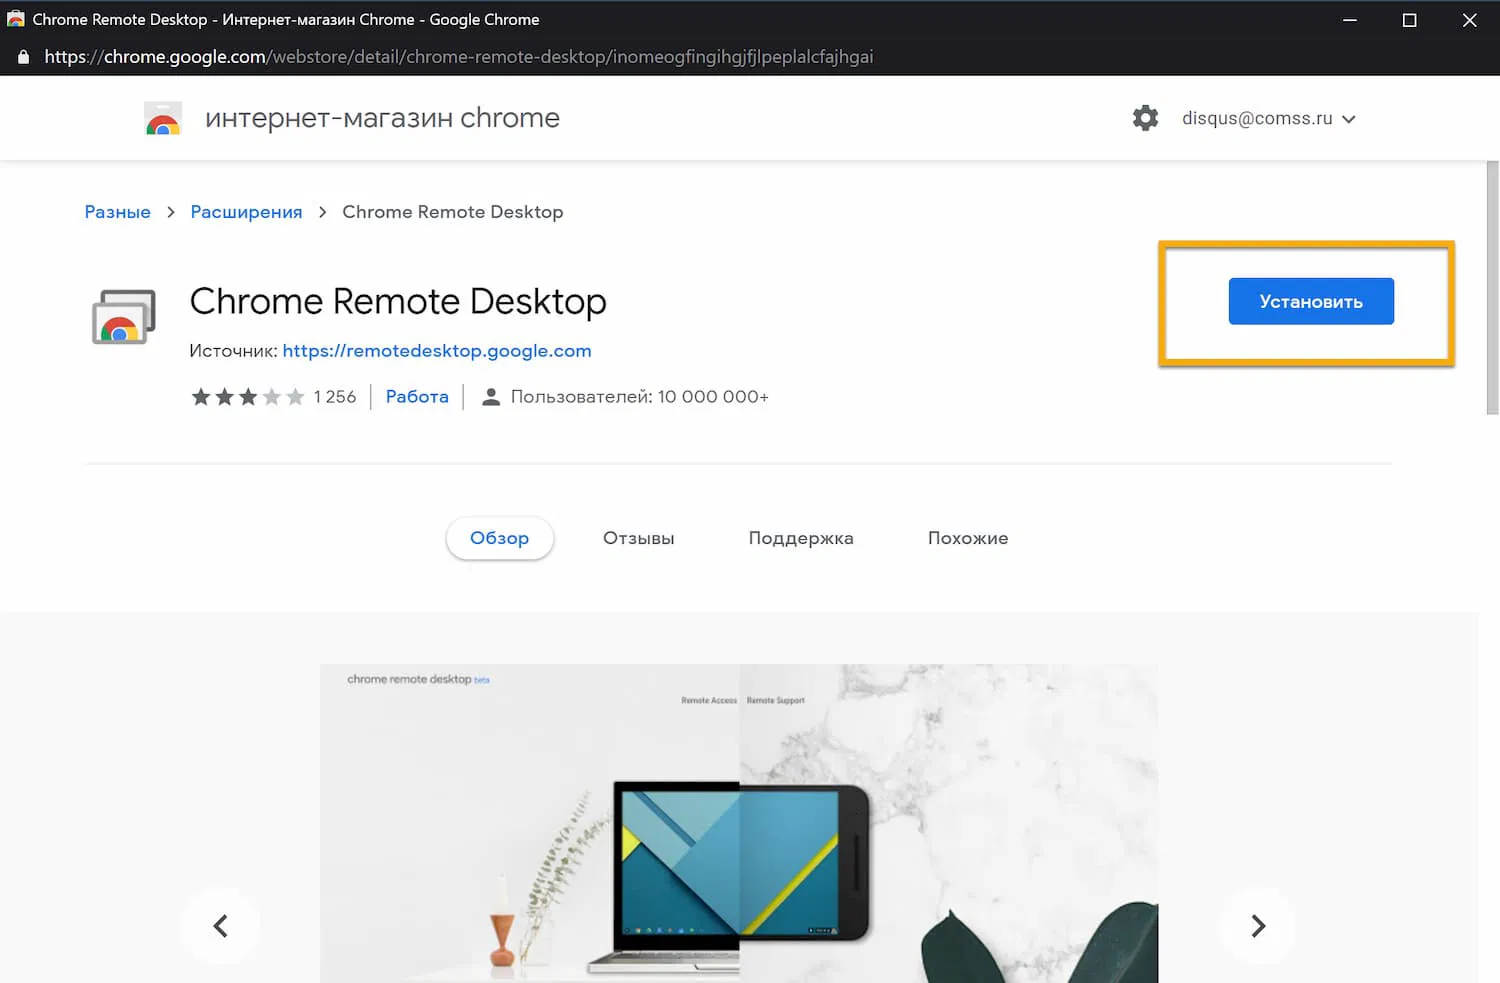Switch to the Отзывы tab

[638, 538]
